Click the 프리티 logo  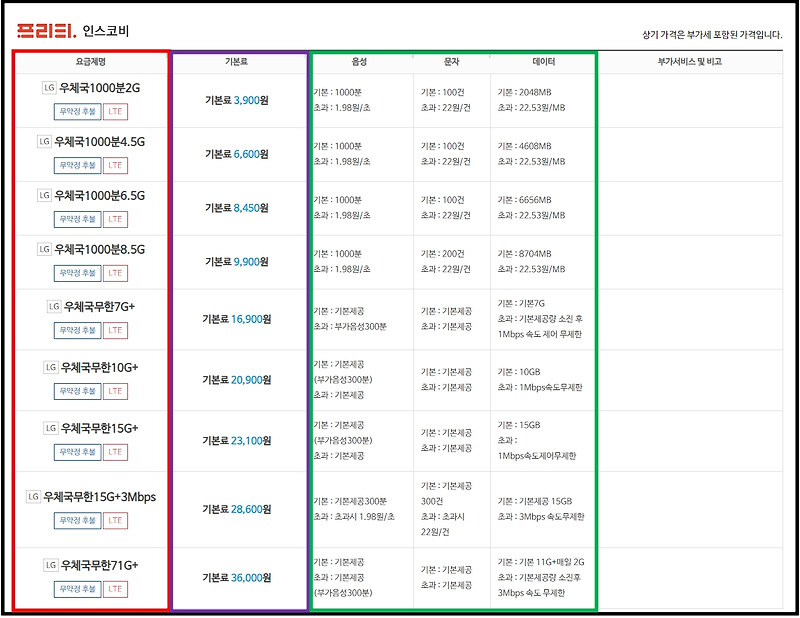pyautogui.click(x=46, y=31)
